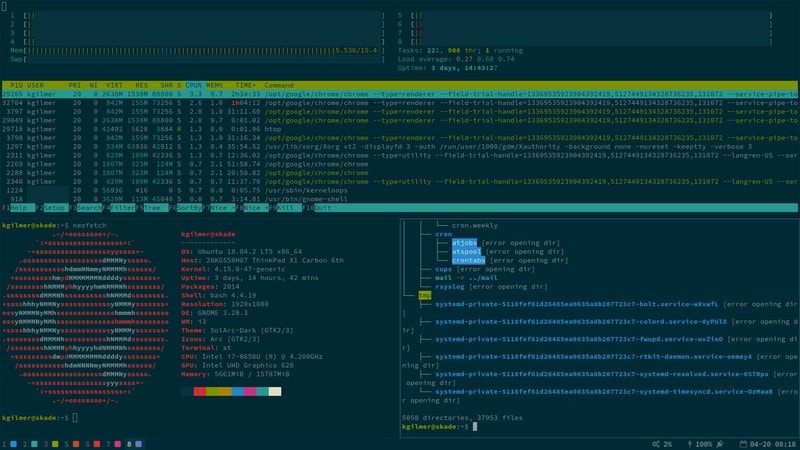800x450 pixels.
Task: Sort processes by MEM% column header
Action: pos(214,85)
